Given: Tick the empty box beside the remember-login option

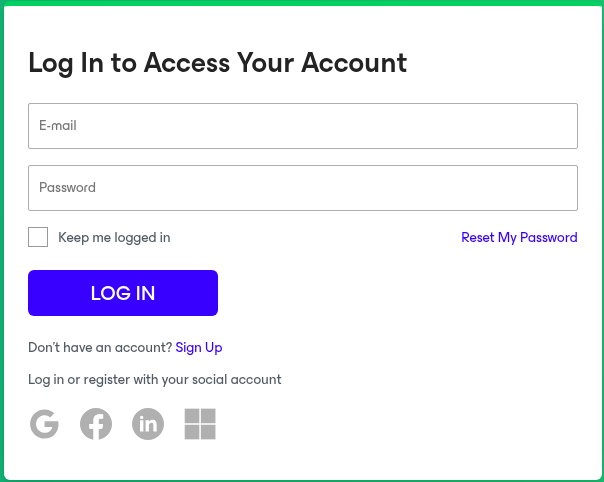Looking at the screenshot, I should click(x=38, y=237).
